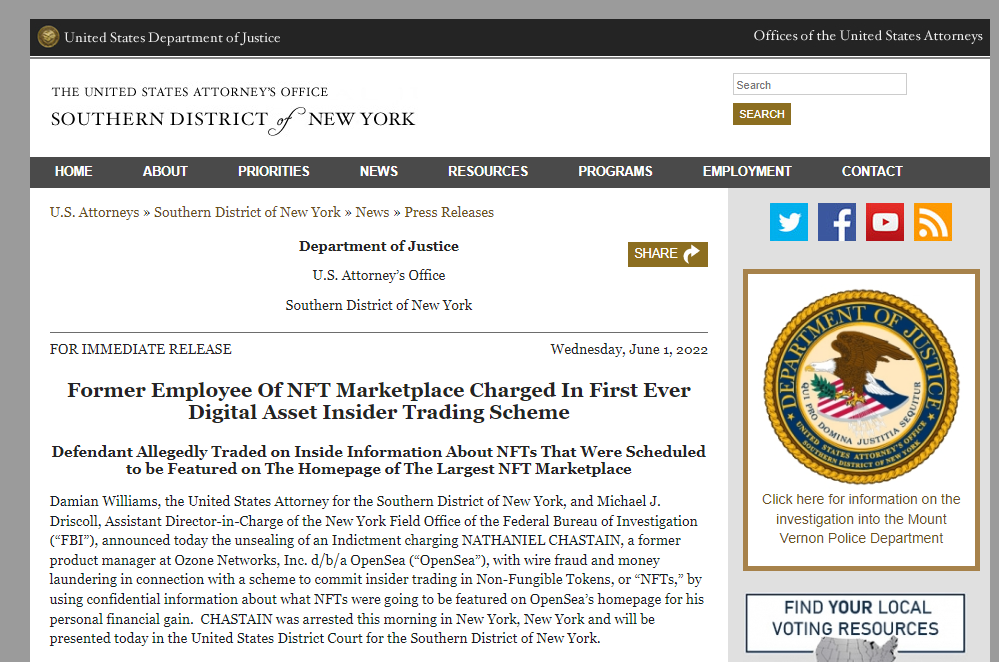The width and height of the screenshot is (999, 662).
Task: Go to Southern District of New York breadcrumb
Action: pos(247,212)
